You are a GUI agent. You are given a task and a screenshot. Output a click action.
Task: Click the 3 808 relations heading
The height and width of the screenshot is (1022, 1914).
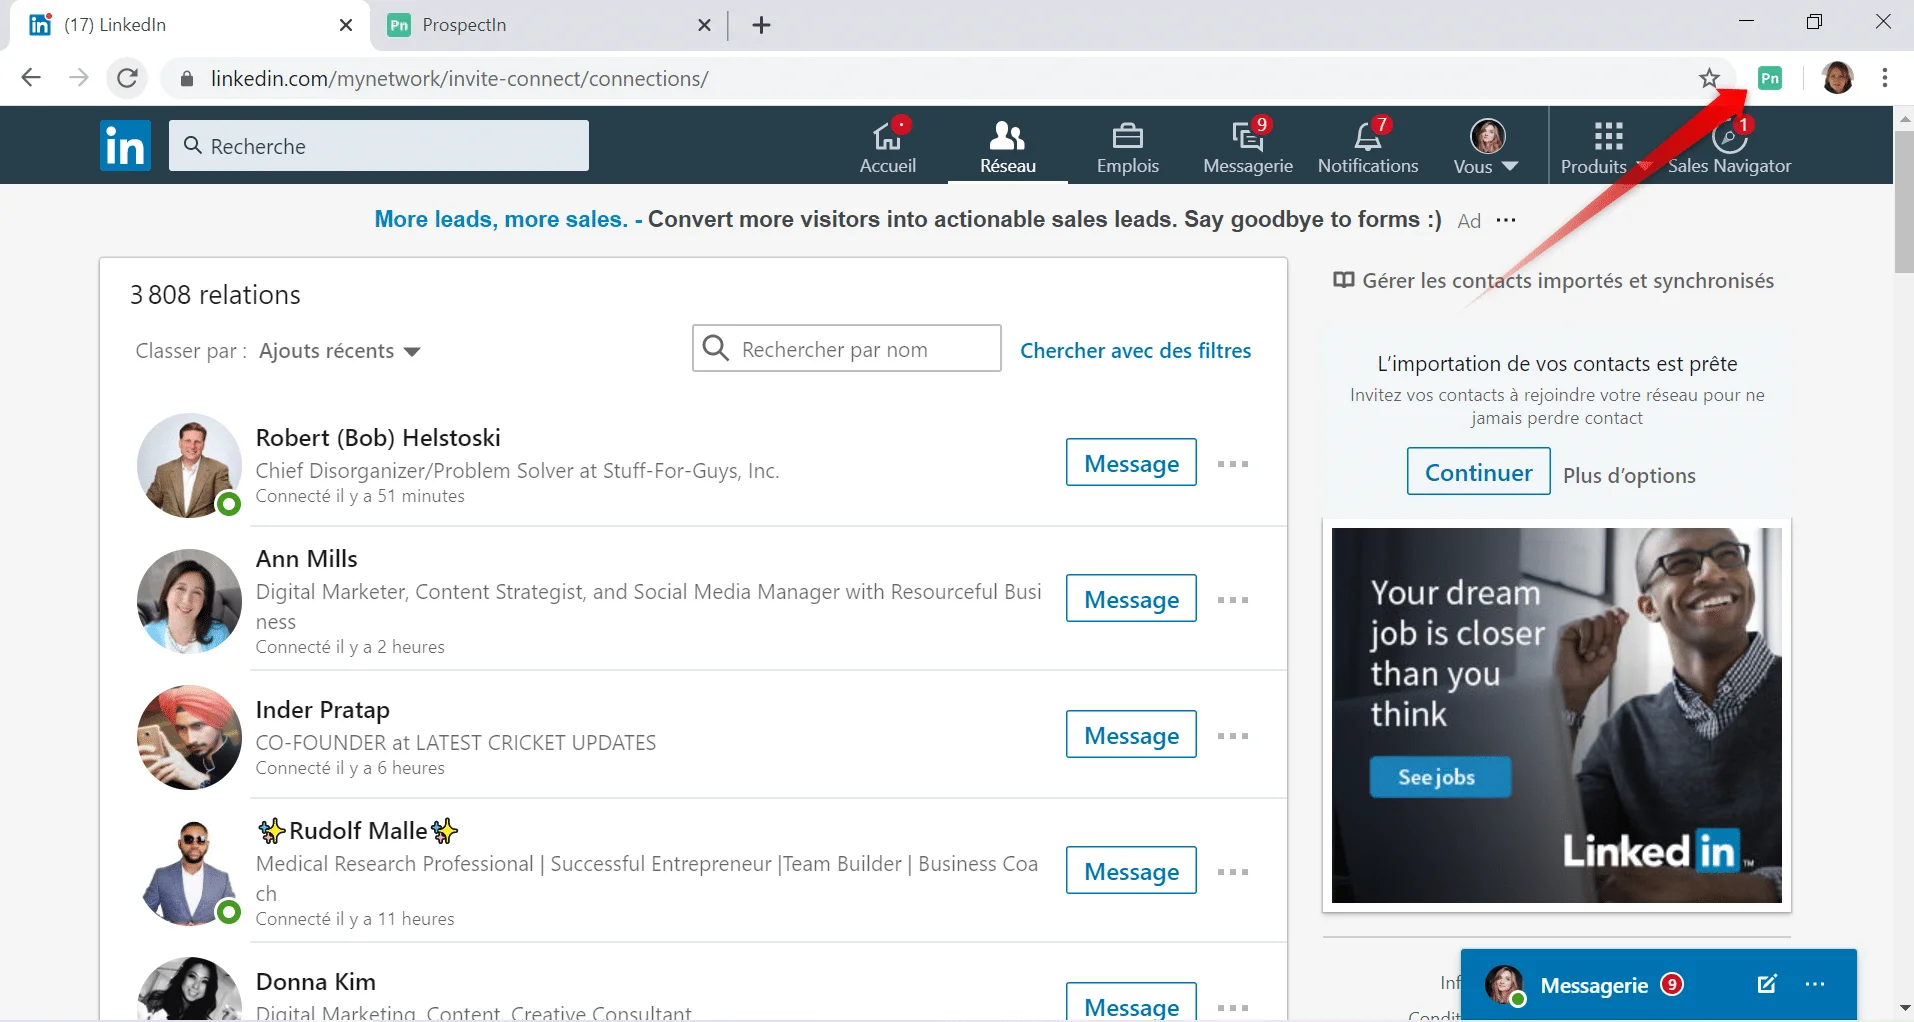pos(215,295)
